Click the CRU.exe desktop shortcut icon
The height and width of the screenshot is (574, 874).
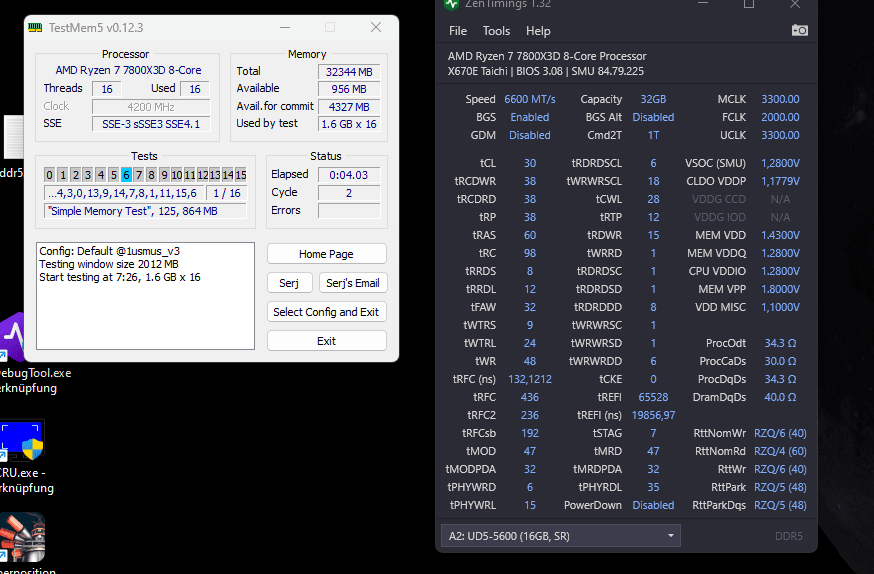coord(22,441)
